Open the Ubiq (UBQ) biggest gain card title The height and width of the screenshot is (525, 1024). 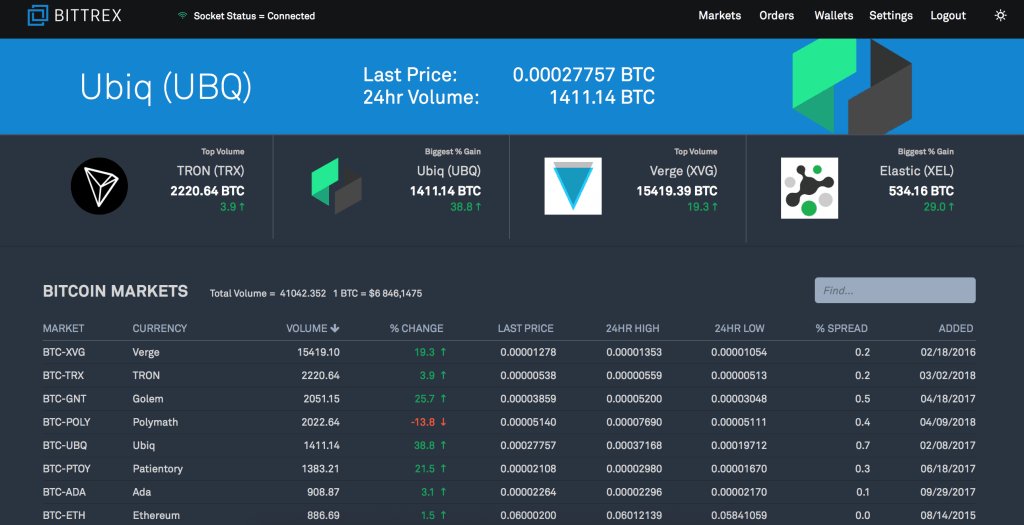click(449, 171)
